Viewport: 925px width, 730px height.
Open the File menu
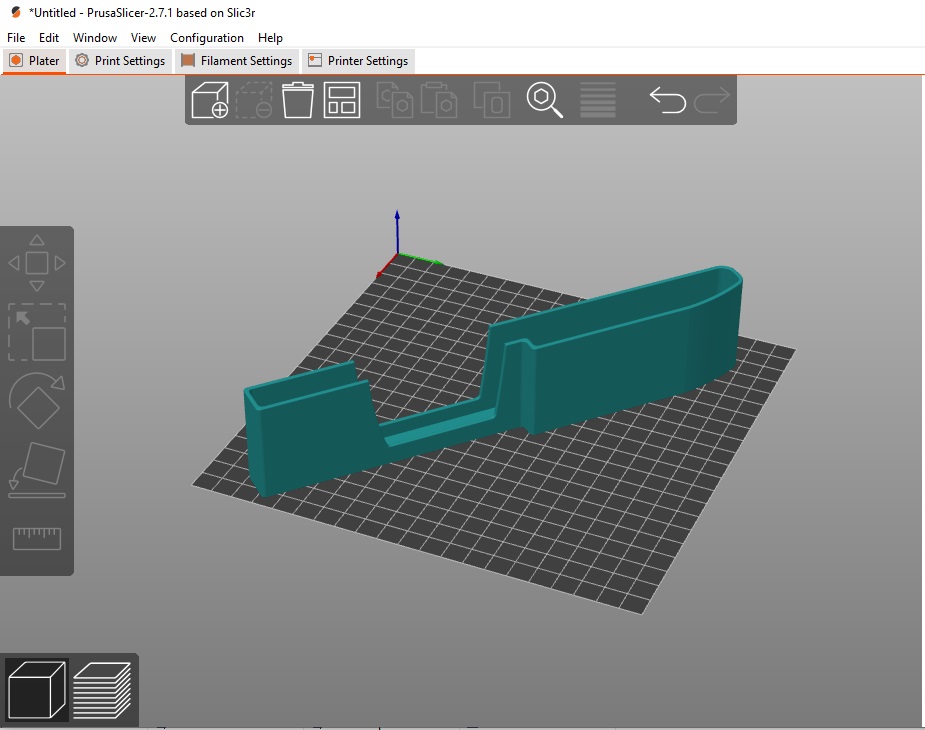pyautogui.click(x=16, y=38)
